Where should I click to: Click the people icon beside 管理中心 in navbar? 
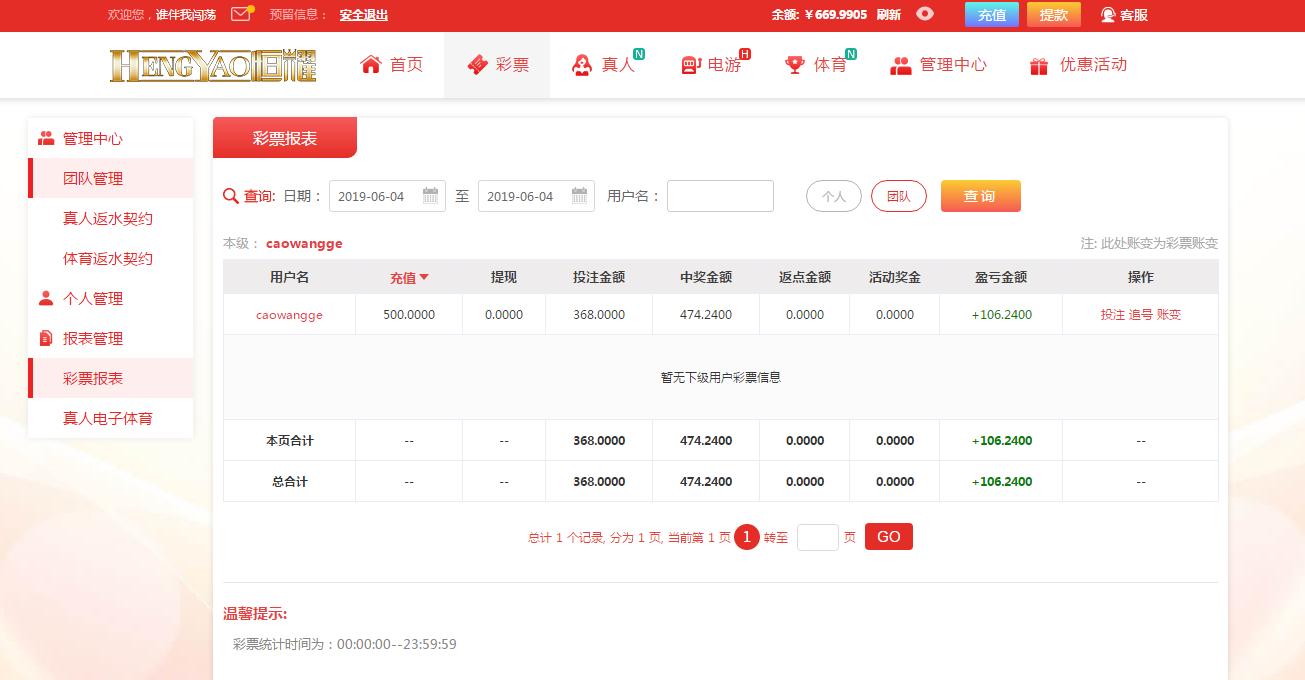pos(901,65)
